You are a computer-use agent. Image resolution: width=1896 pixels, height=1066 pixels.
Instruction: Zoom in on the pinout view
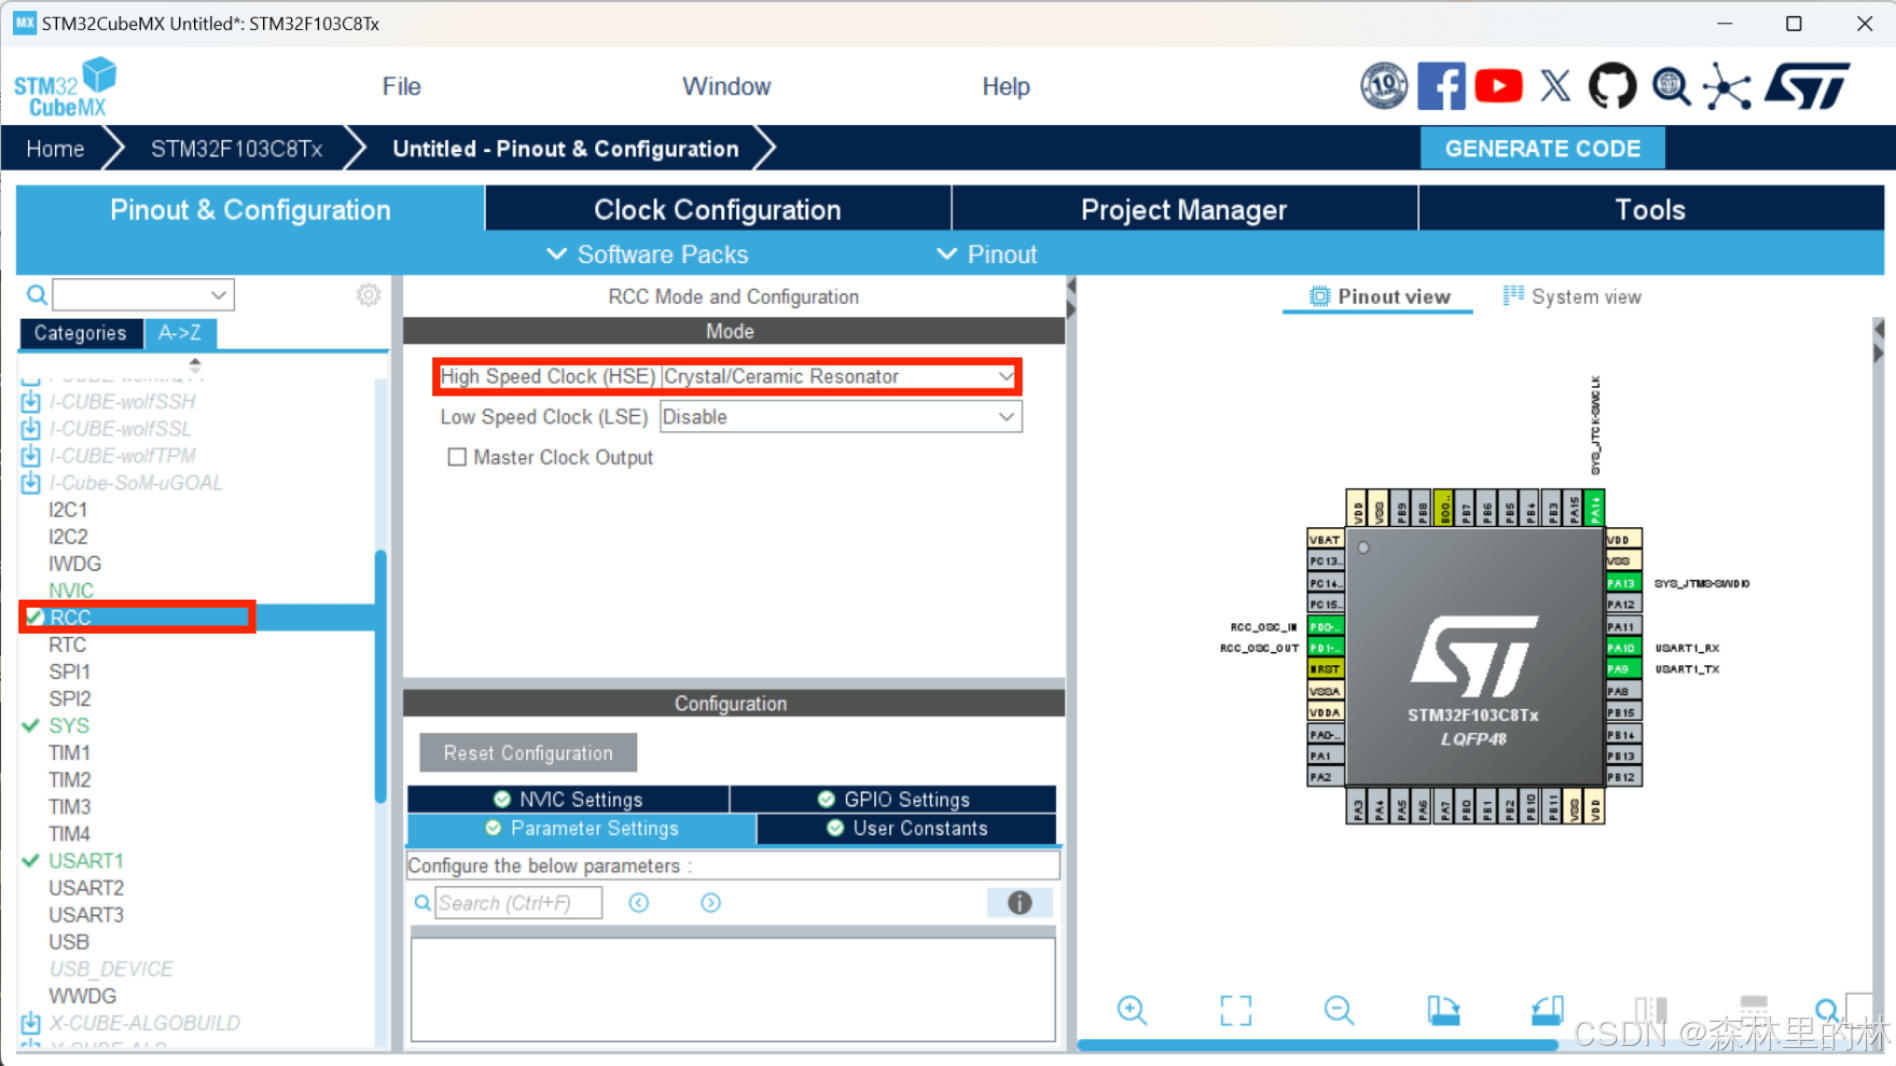tap(1132, 1010)
